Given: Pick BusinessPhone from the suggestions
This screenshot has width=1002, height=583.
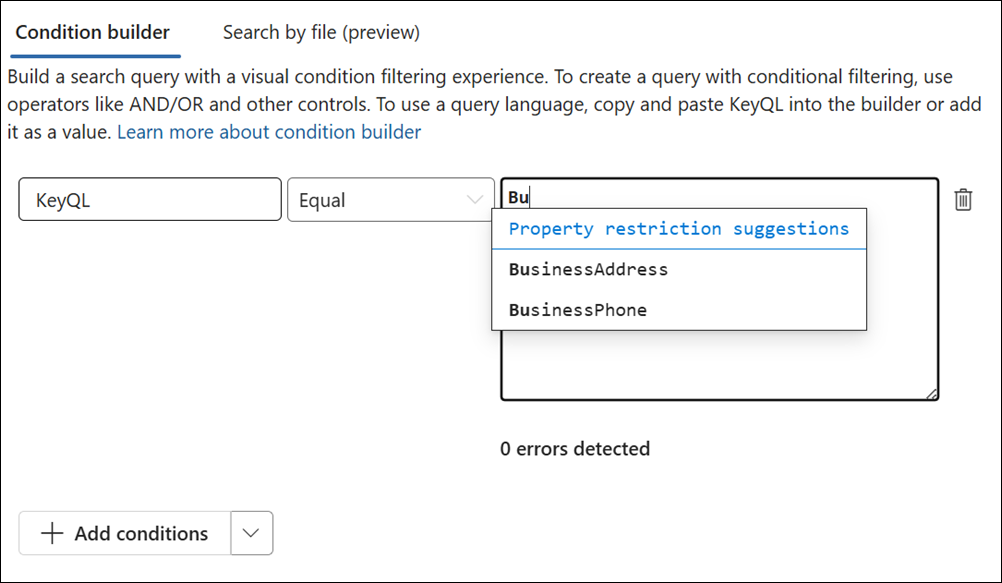Looking at the screenshot, I should 578,310.
